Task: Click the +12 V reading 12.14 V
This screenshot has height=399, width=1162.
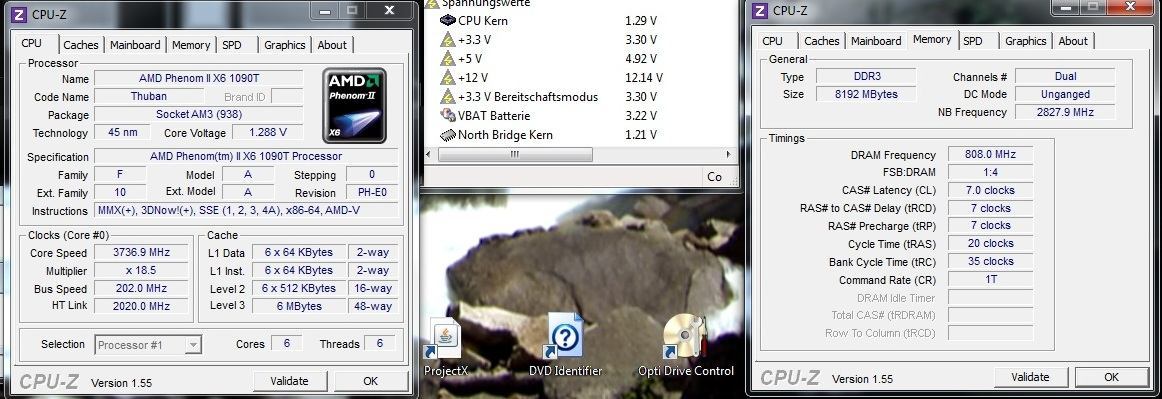Action: click(x=644, y=77)
